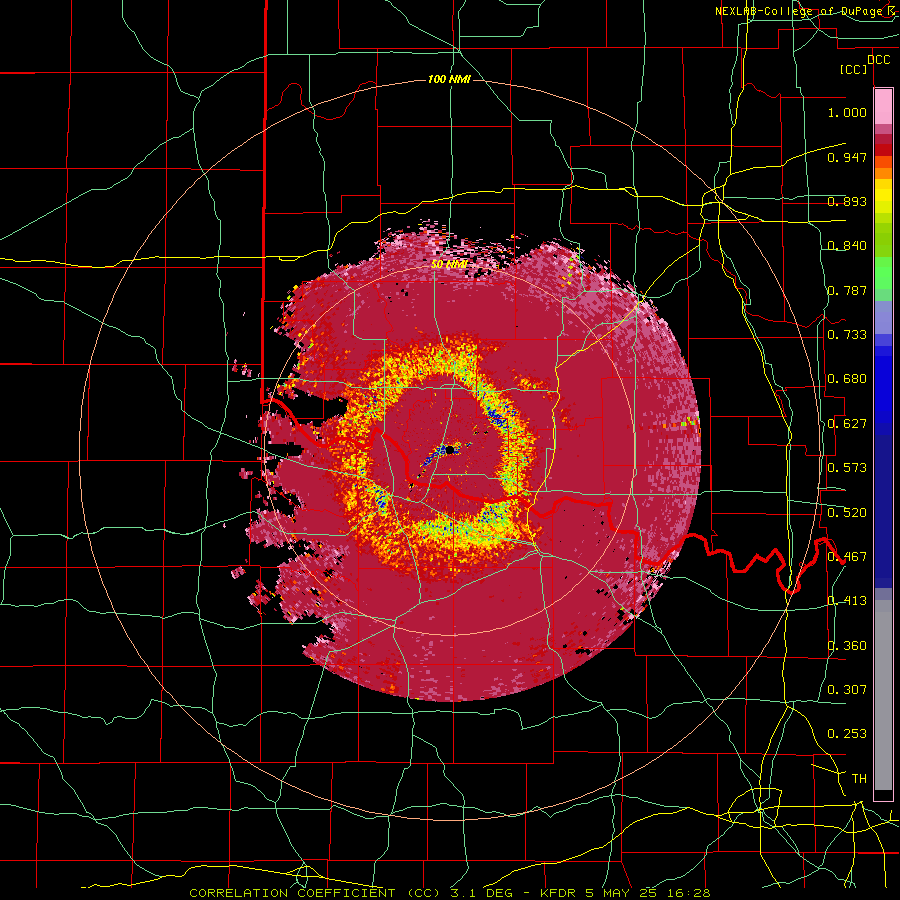Click the 0.360 scale value
900x900 pixels.
(x=847, y=646)
